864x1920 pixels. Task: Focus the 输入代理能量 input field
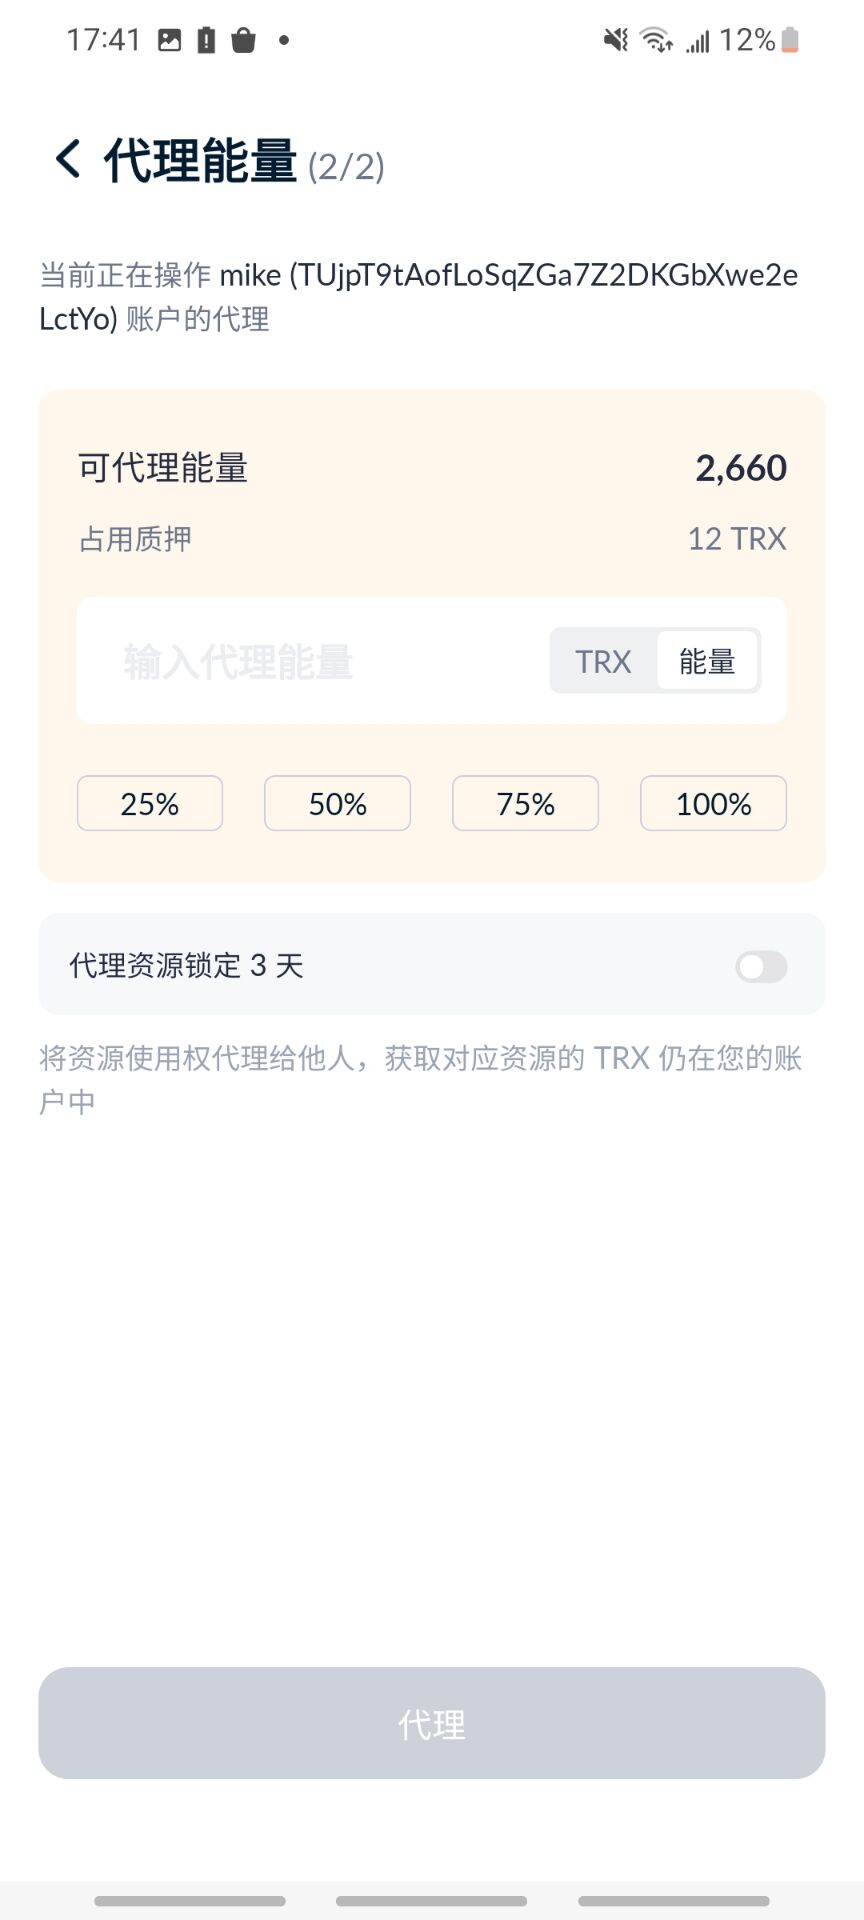coord(310,661)
